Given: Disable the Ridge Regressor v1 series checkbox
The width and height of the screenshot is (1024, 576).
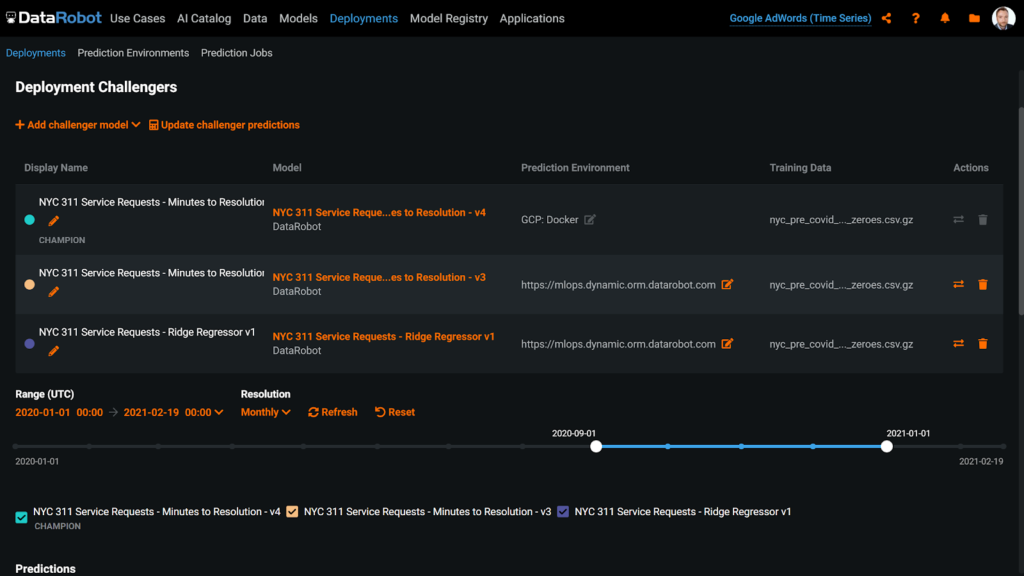Looking at the screenshot, I should 563,511.
